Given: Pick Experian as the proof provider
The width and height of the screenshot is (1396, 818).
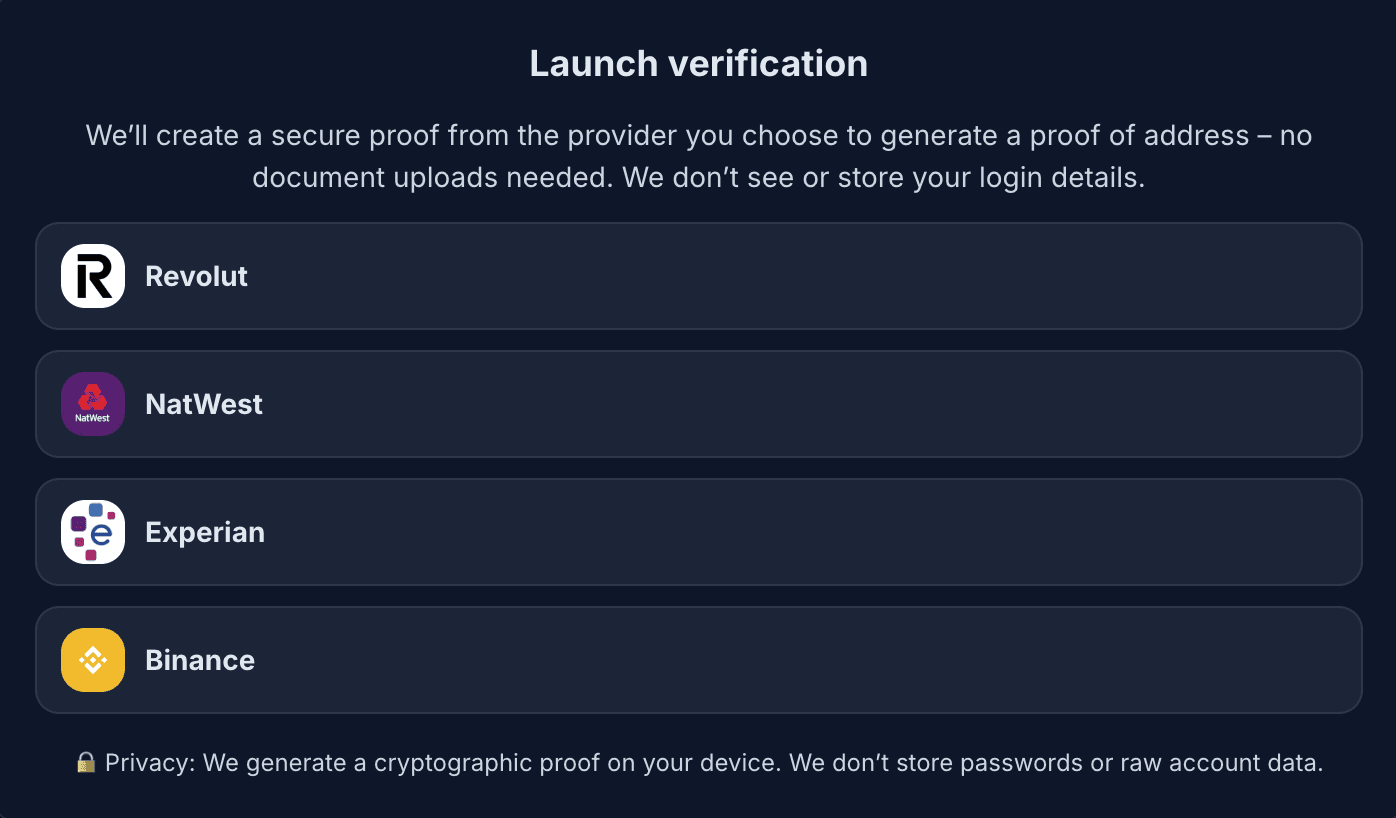Looking at the screenshot, I should pos(698,532).
